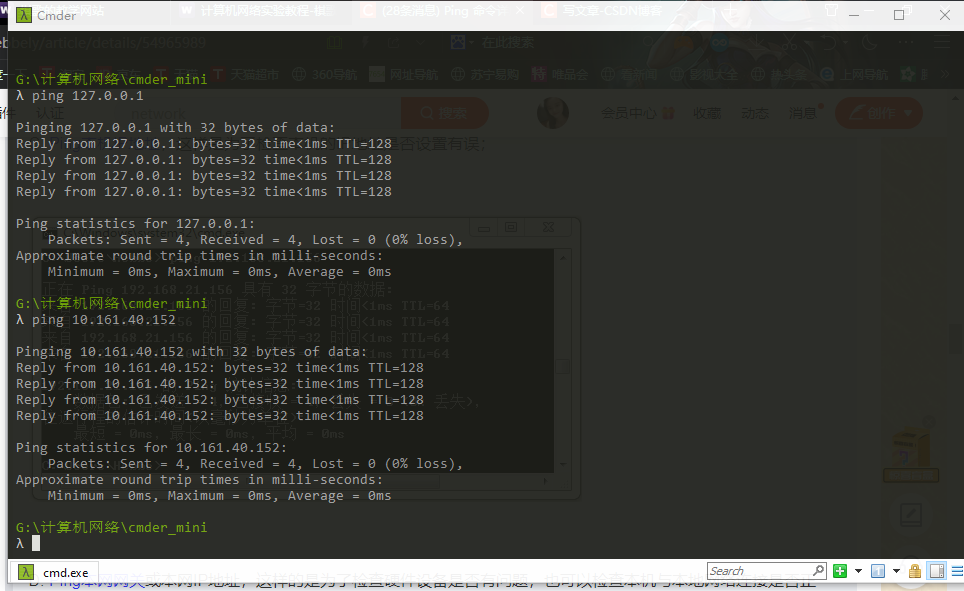
Task: Close the Cmder window
Action: [945, 15]
